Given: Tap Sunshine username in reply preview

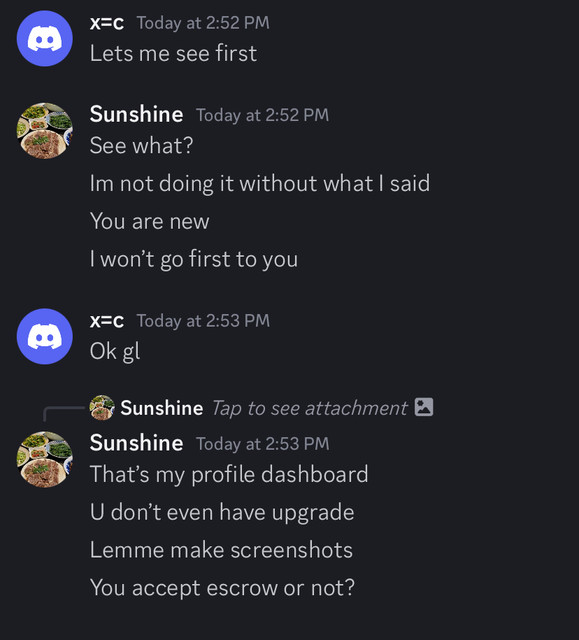Looking at the screenshot, I should pyautogui.click(x=162, y=408).
